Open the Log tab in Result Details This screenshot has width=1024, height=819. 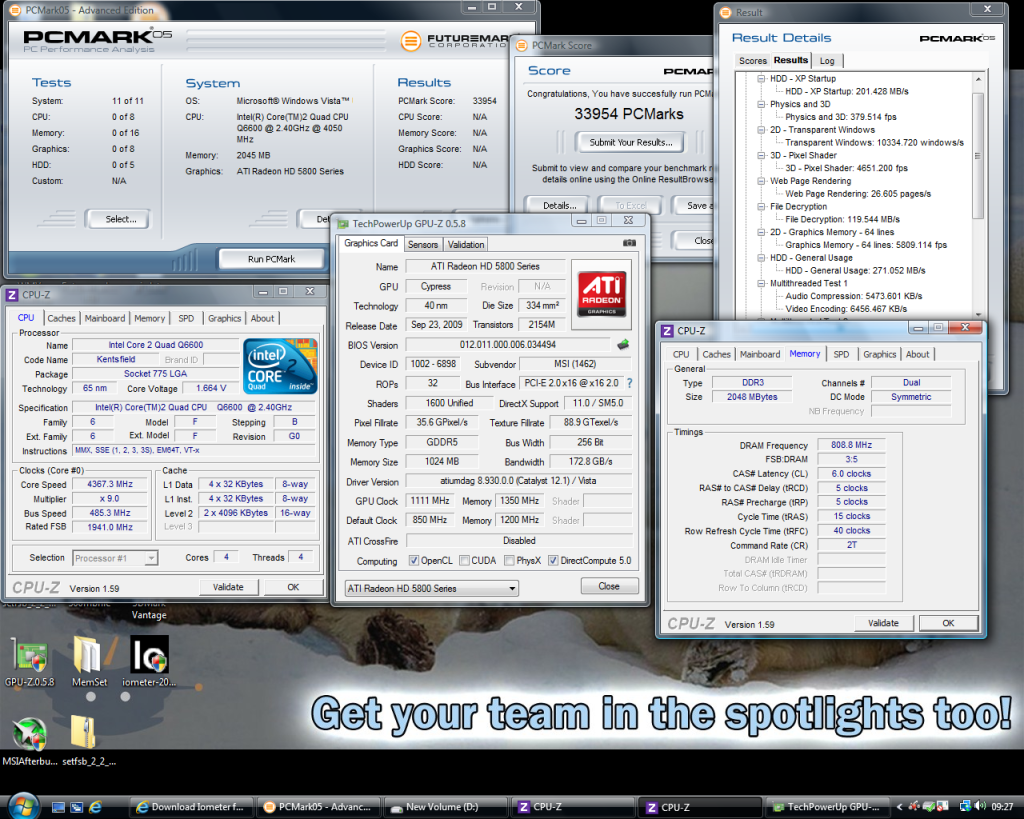tap(827, 61)
